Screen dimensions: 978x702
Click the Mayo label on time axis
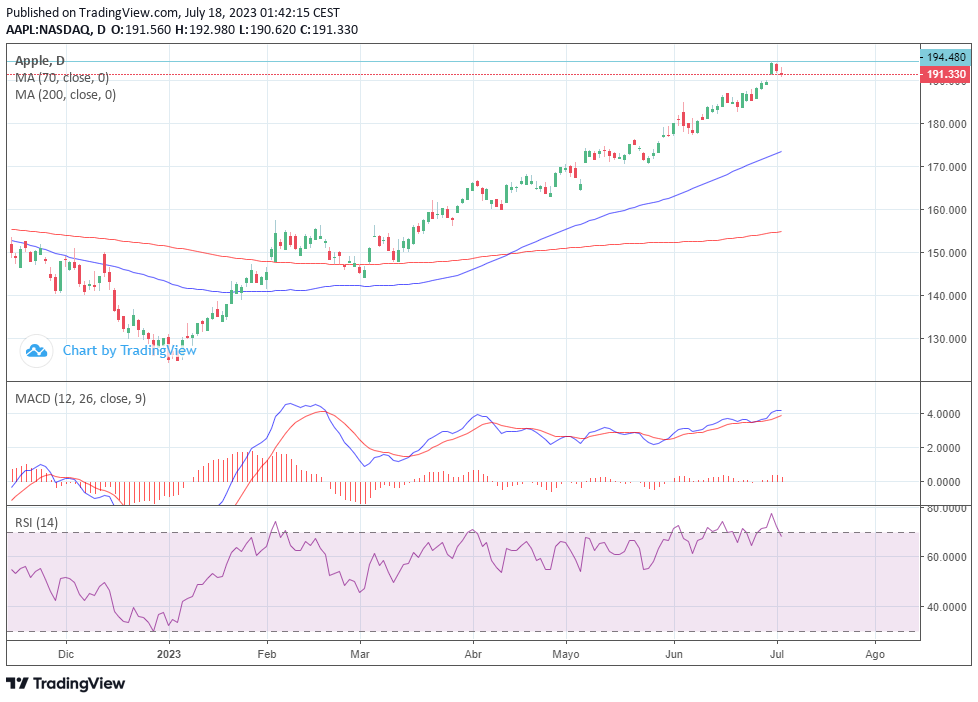[566, 654]
